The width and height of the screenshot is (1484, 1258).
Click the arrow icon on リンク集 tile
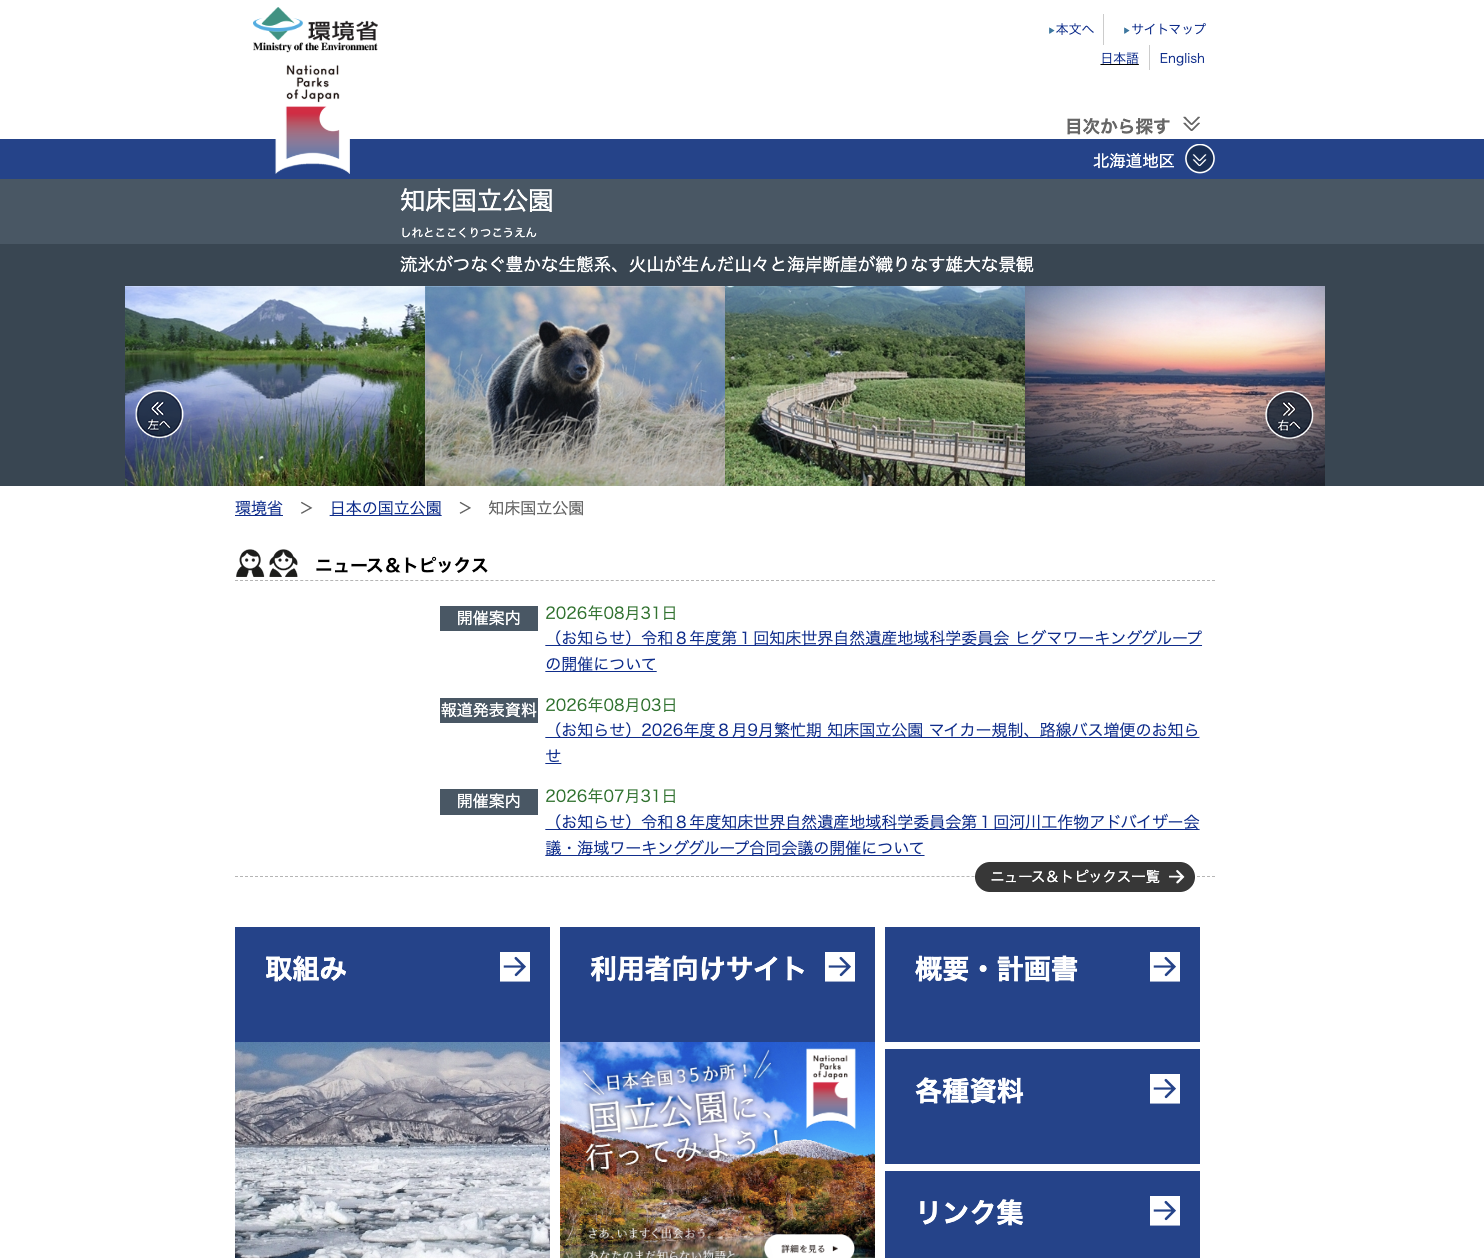tap(1165, 1211)
